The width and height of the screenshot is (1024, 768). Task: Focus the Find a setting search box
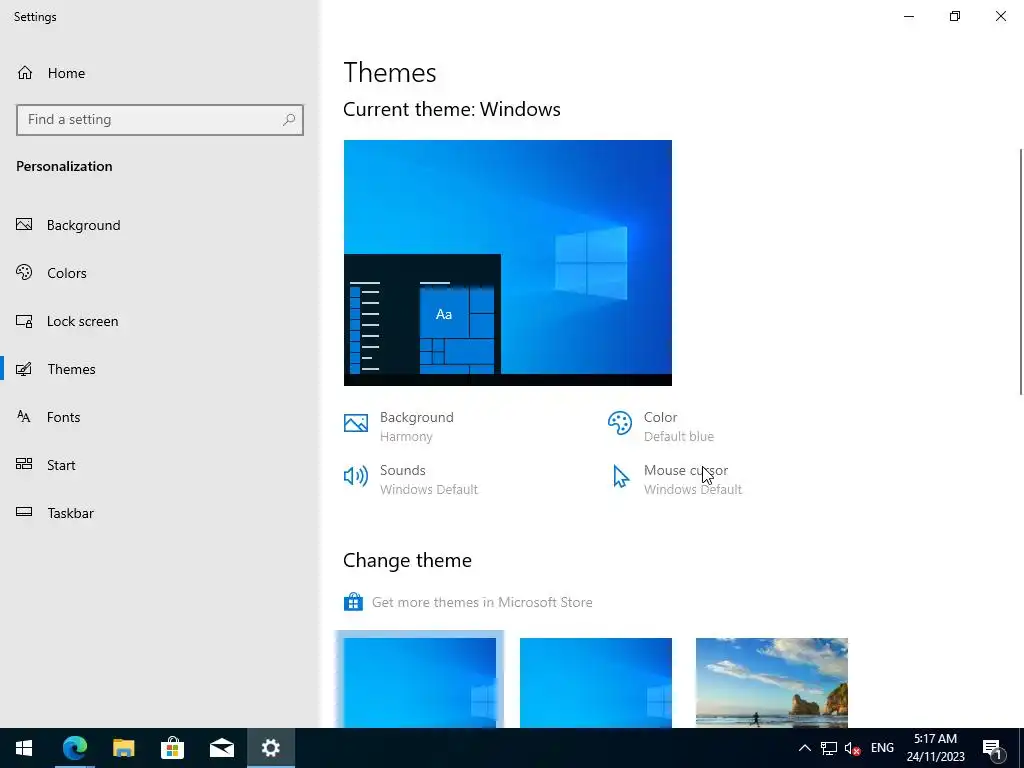(160, 120)
